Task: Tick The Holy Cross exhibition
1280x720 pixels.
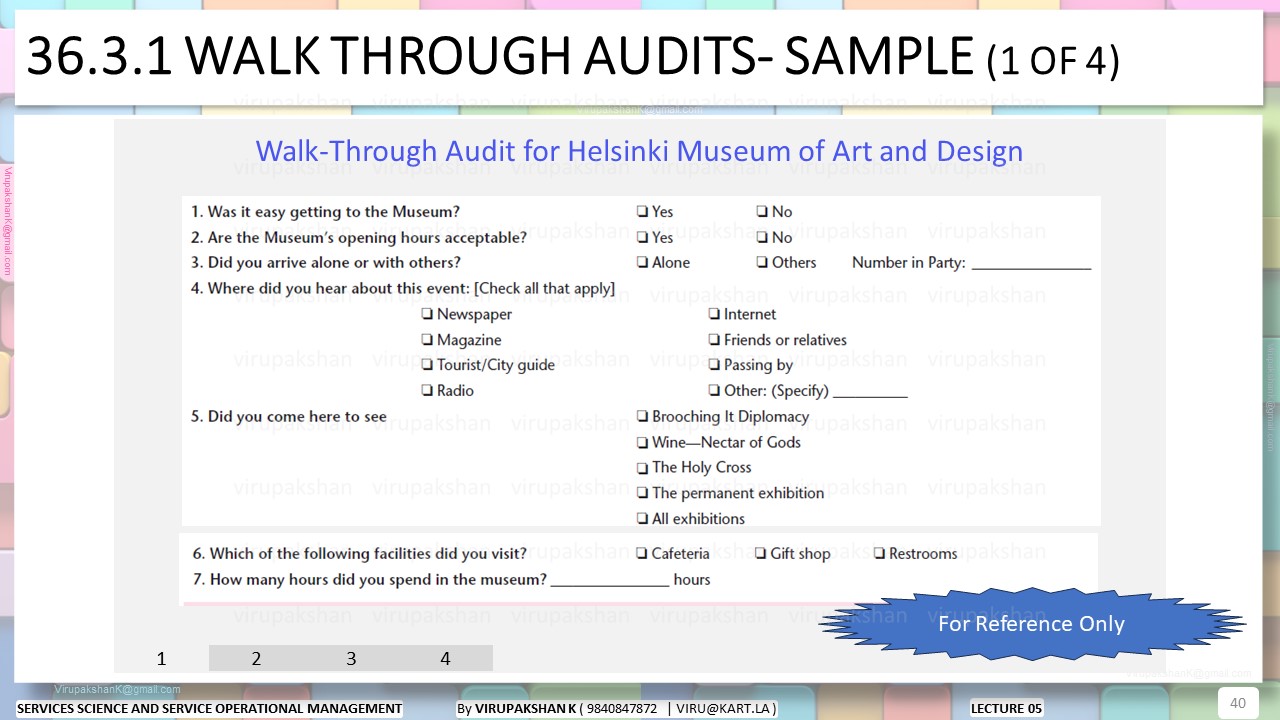Action: pos(642,468)
